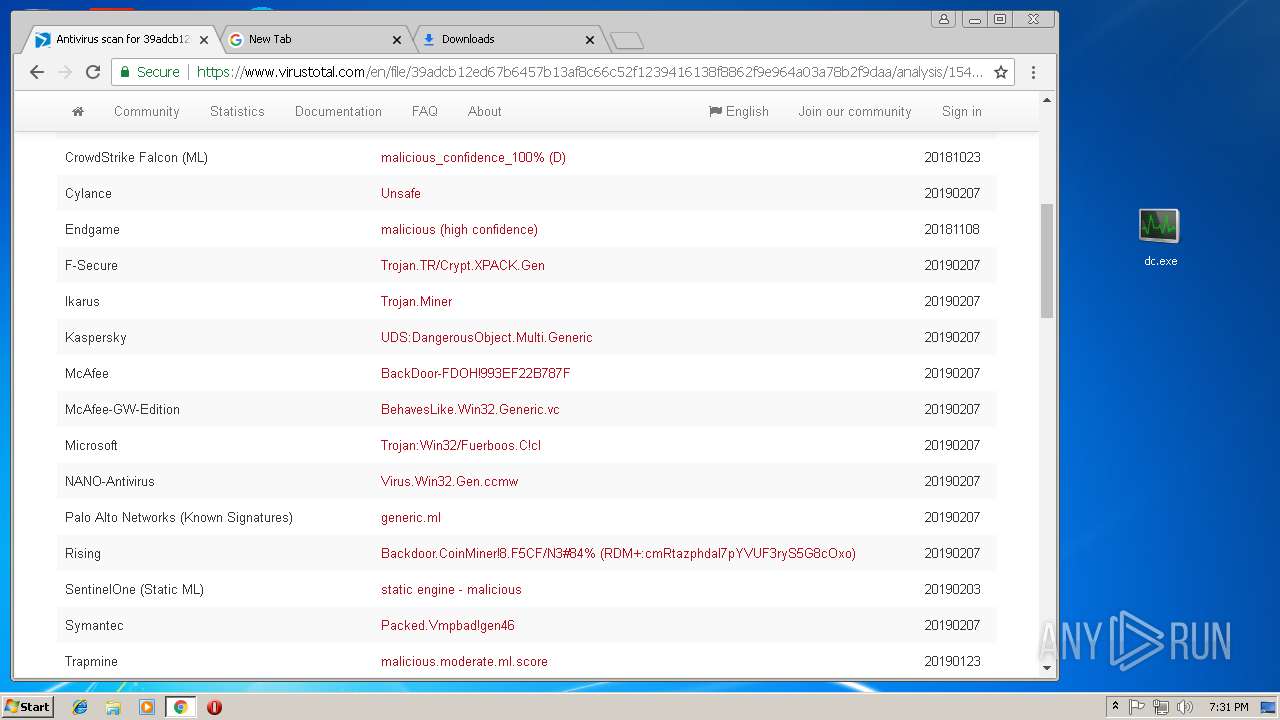This screenshot has height=720, width=1280.
Task: Click Endgame malicious (high confidence) result
Action: (x=459, y=229)
